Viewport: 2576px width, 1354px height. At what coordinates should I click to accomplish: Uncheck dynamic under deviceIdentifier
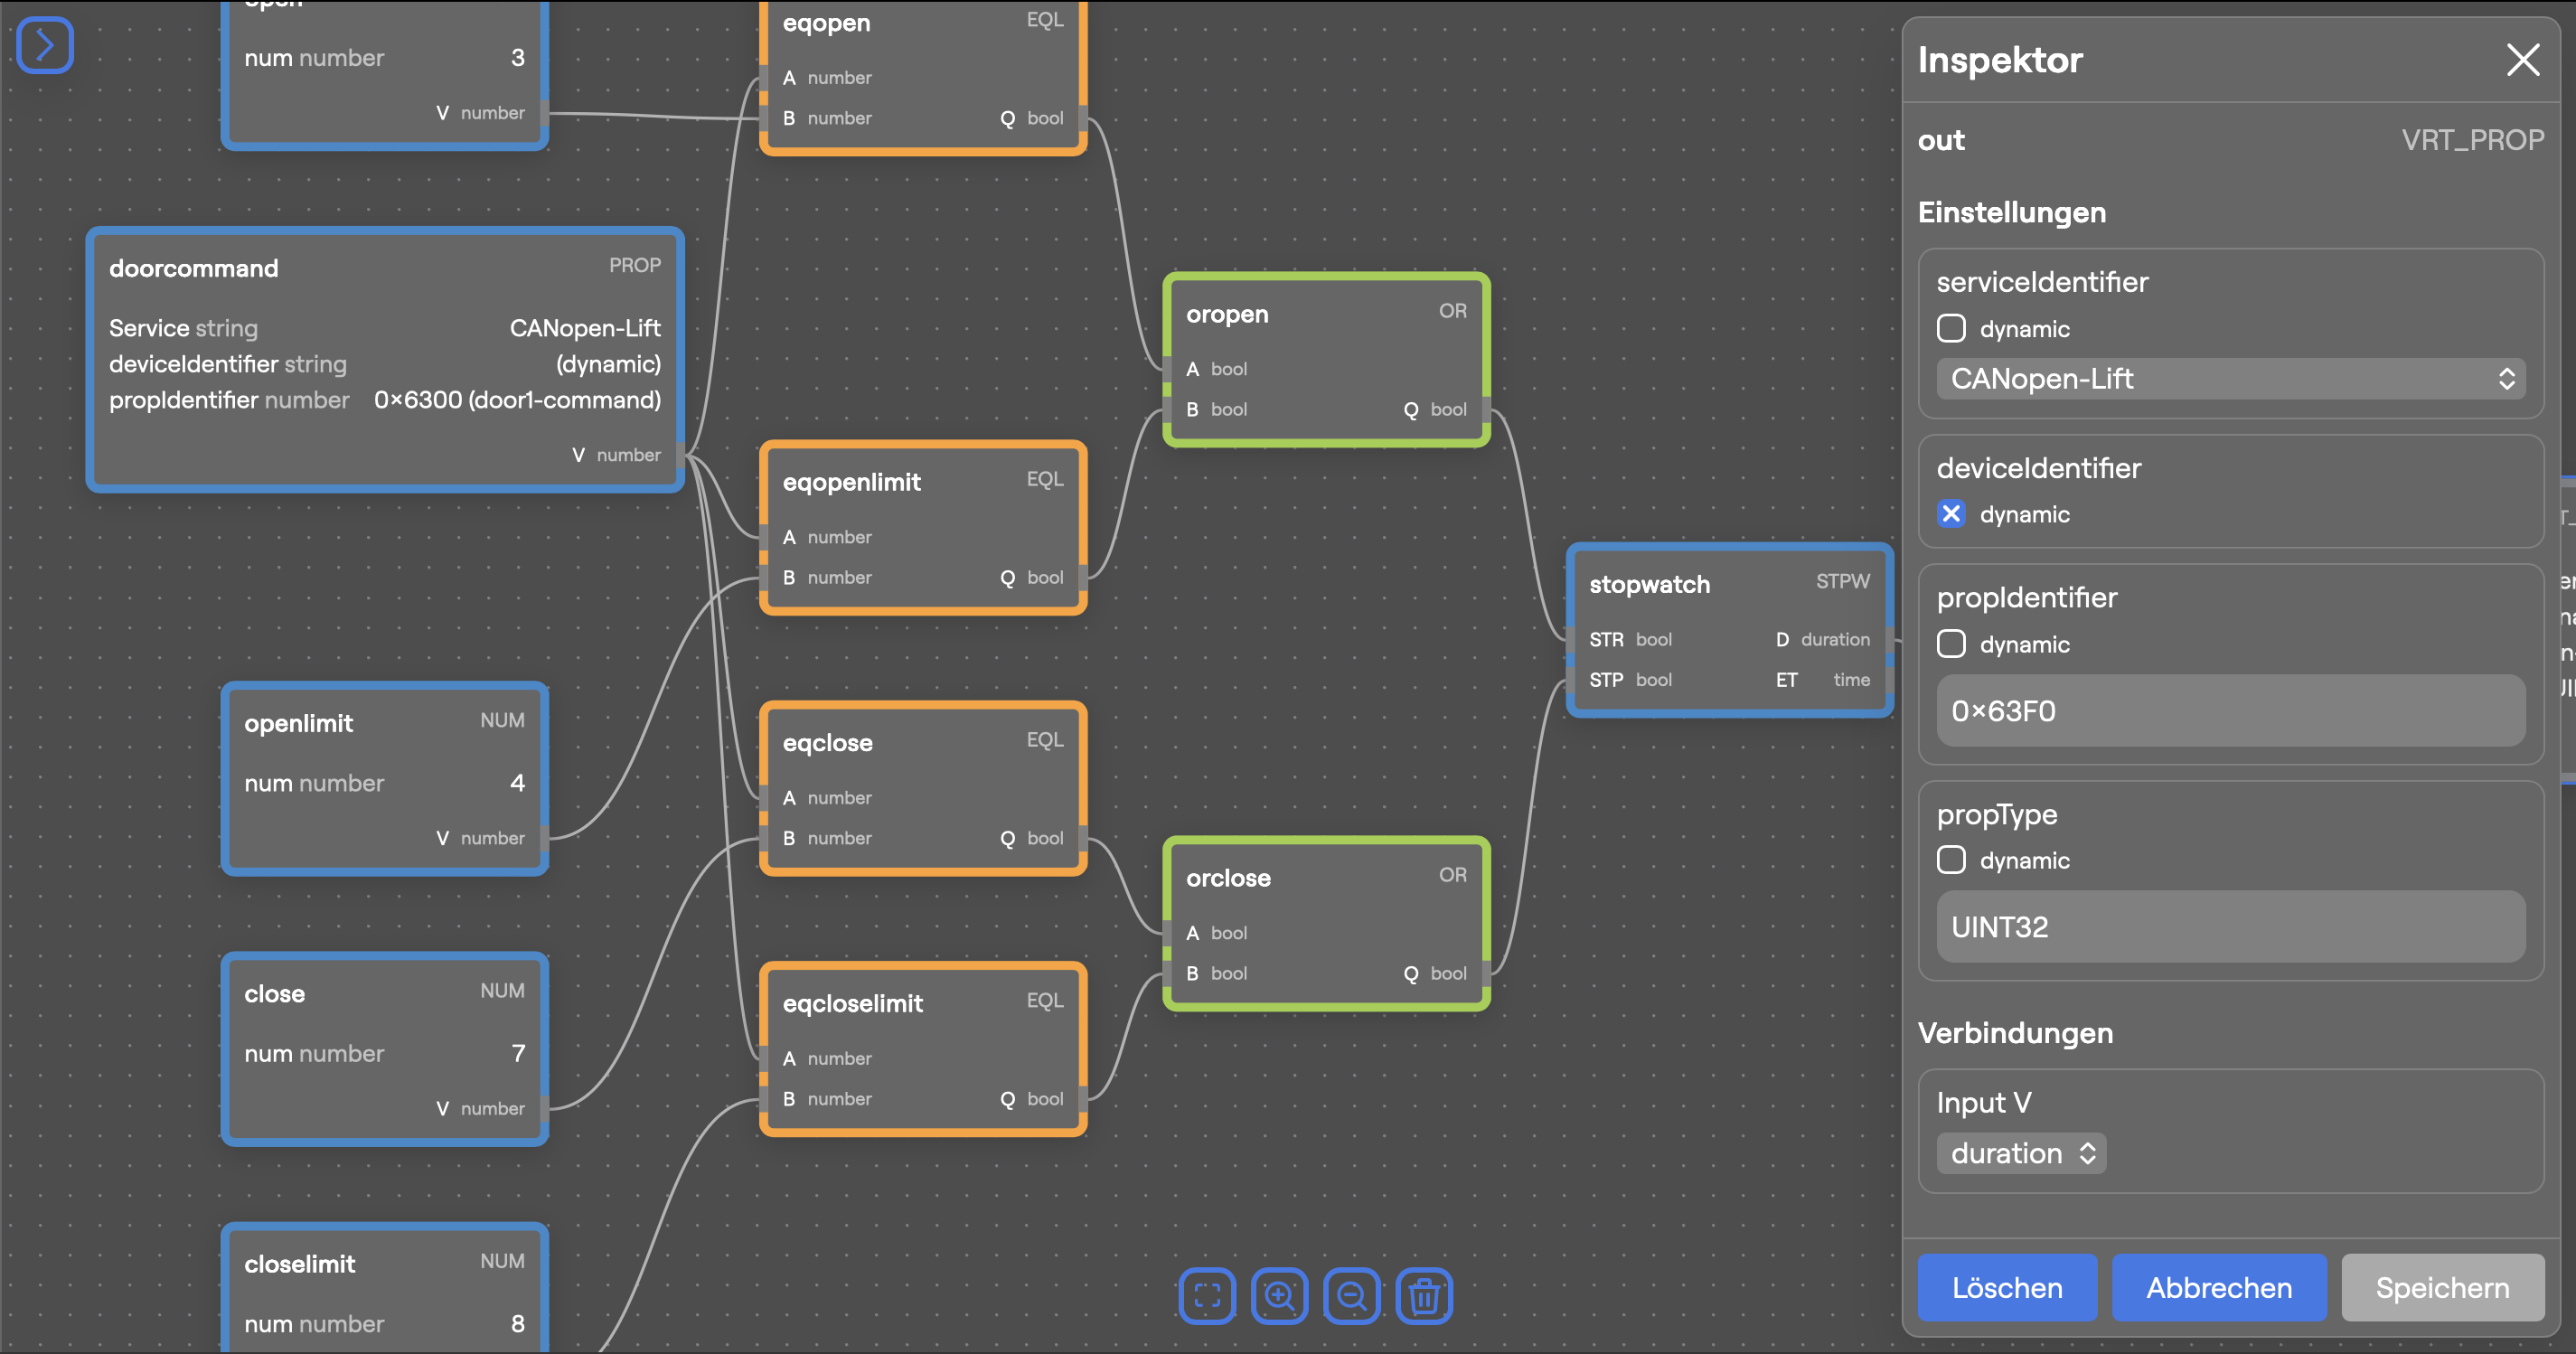(x=1951, y=514)
